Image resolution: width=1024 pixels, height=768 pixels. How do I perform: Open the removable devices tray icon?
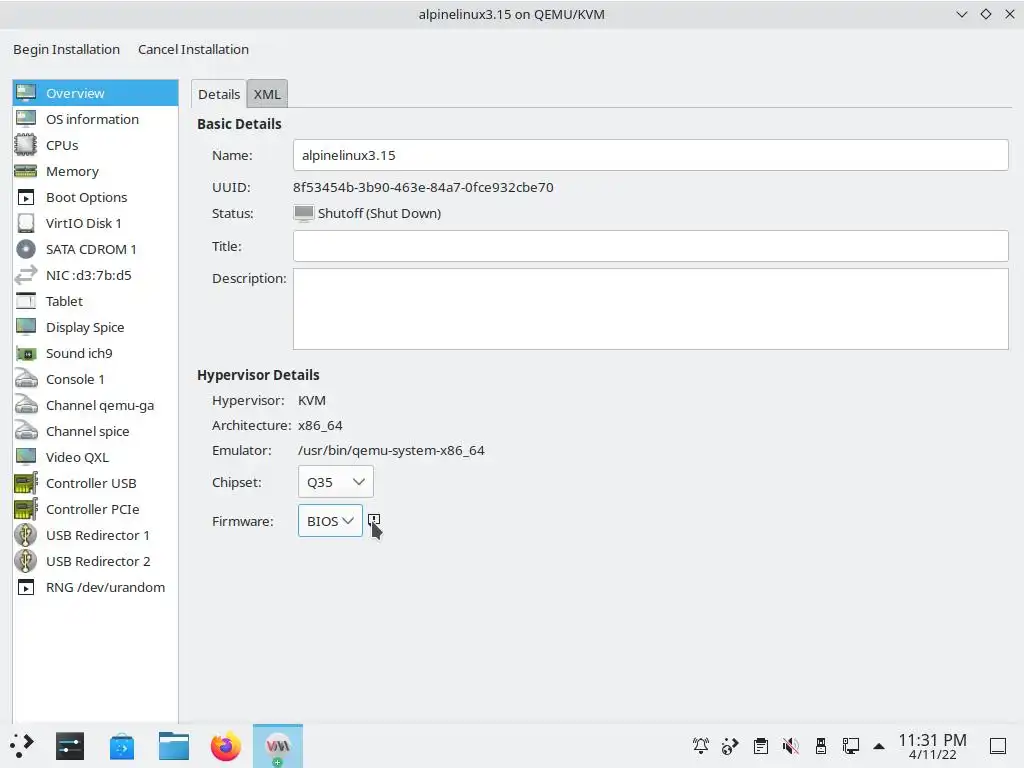pos(821,746)
